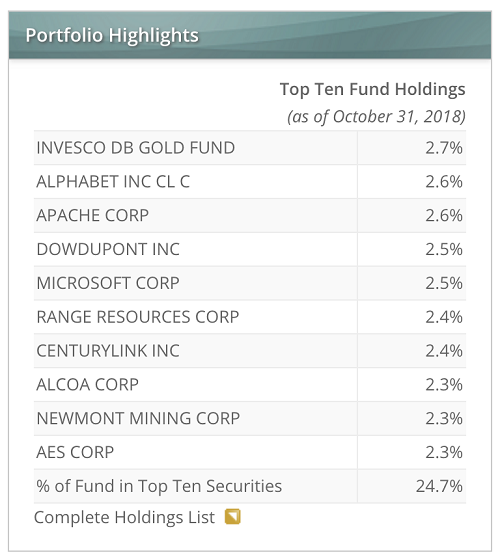This screenshot has width=500, height=557.
Task: Click the 2.3% value for AES Corp
Action: 444,452
